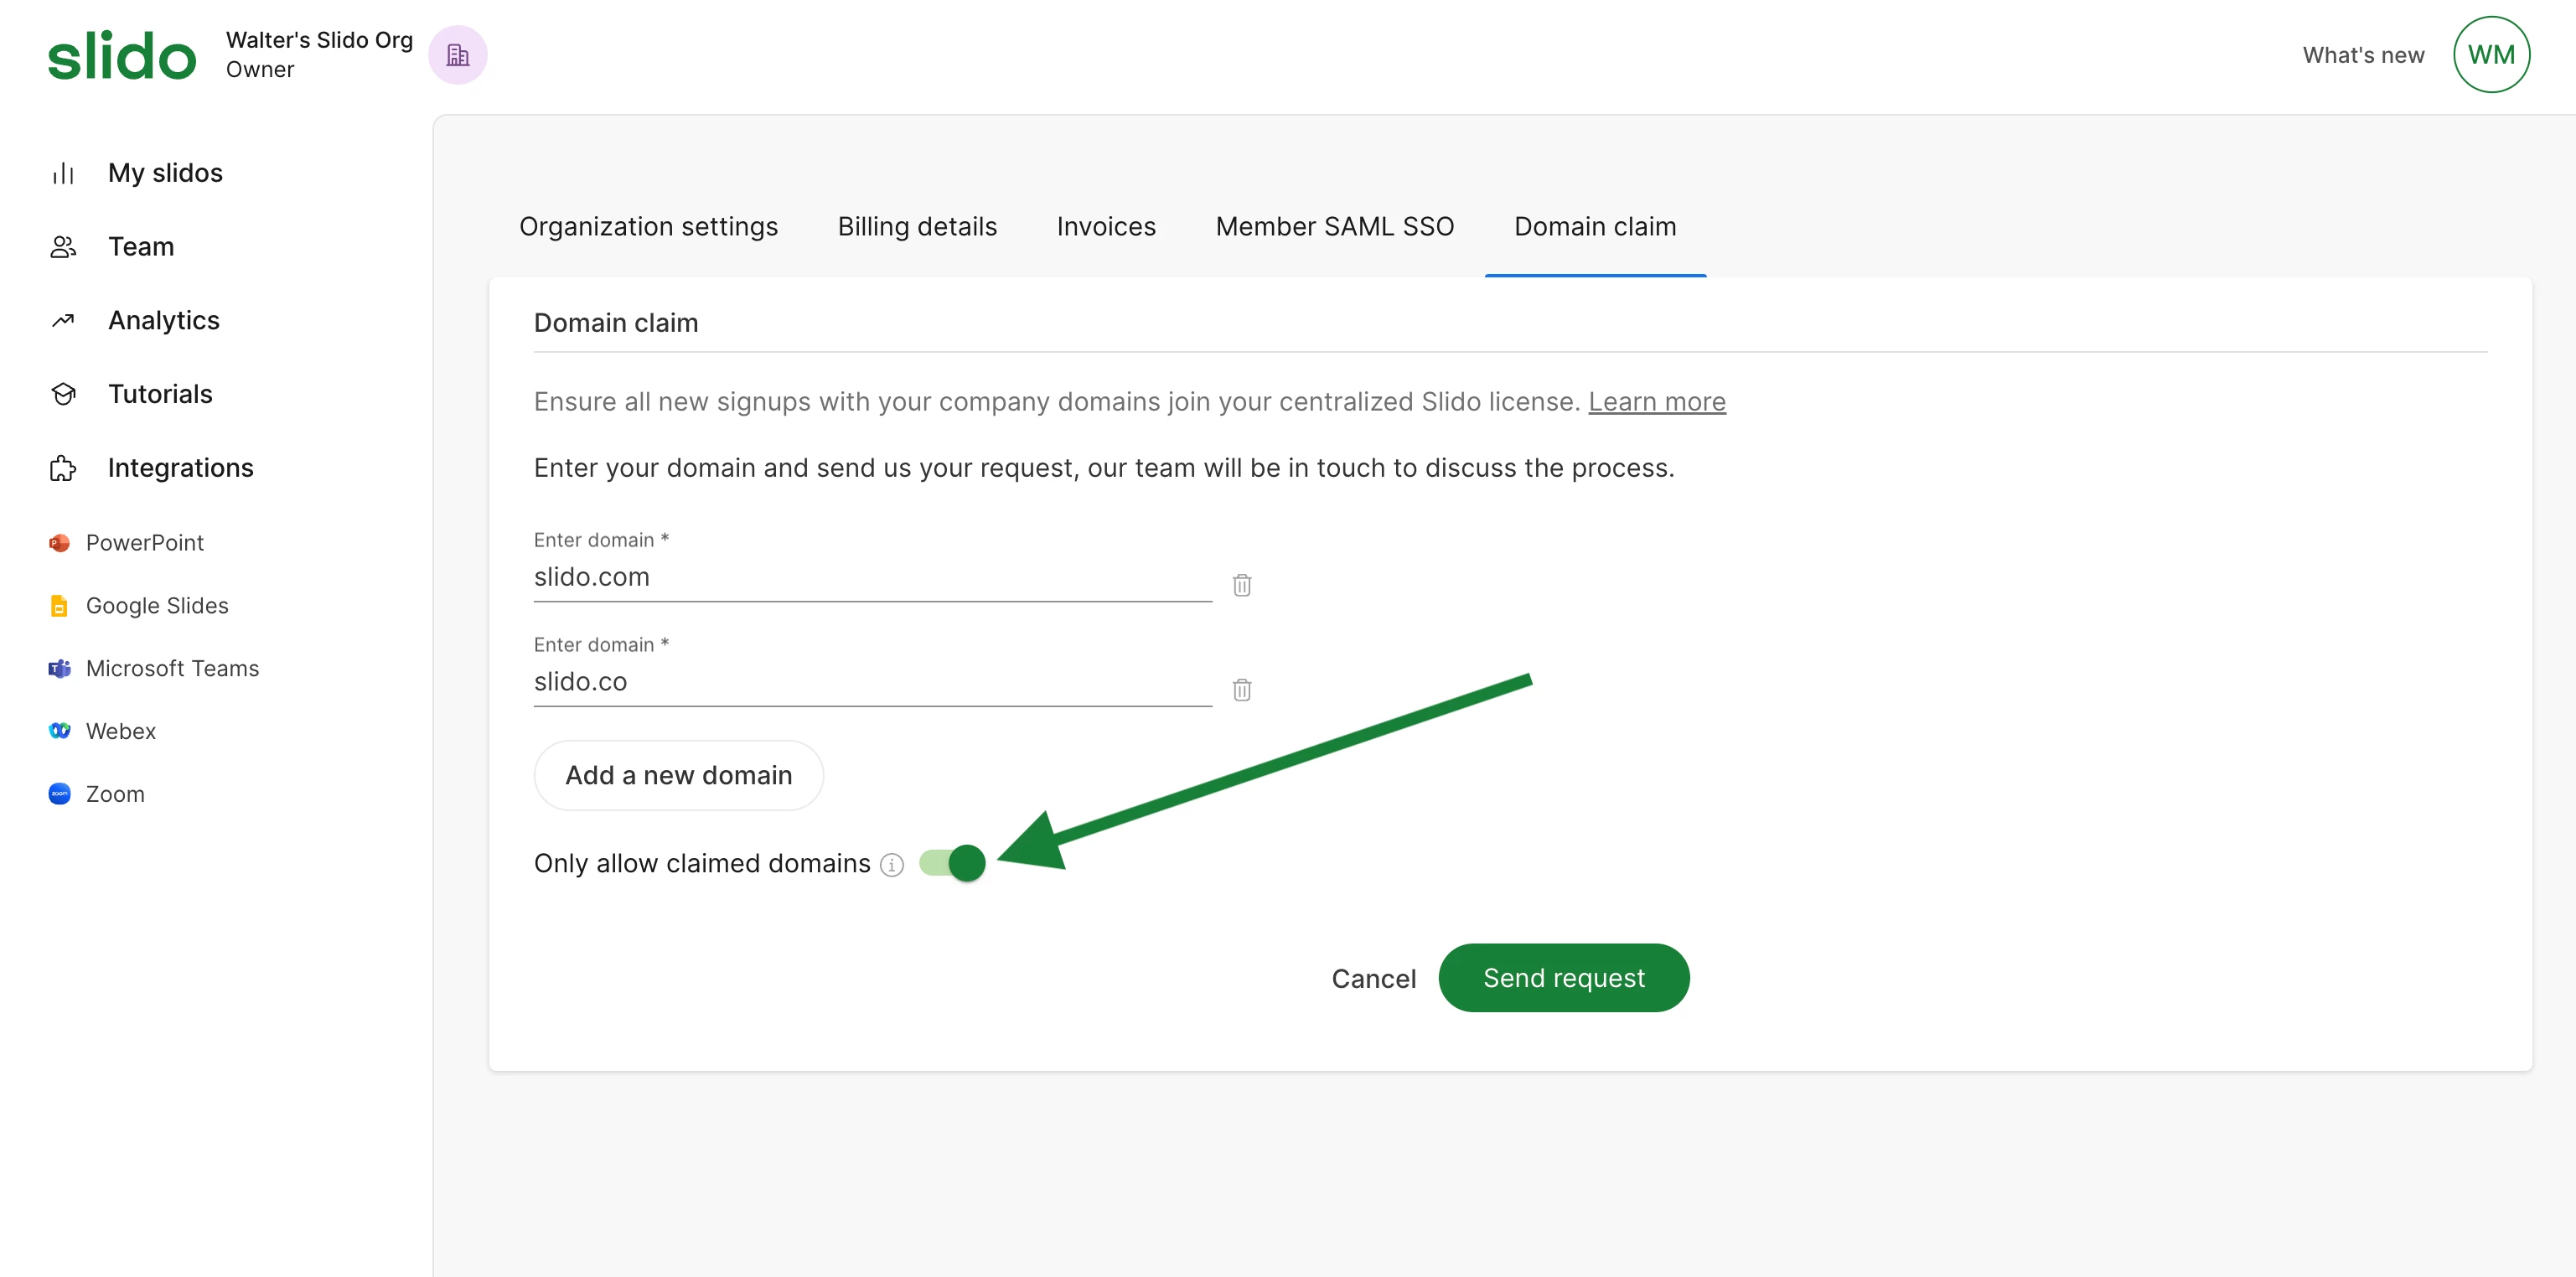Go to Analytics in sidebar
Screen dimensions: 2576x1277
163,321
